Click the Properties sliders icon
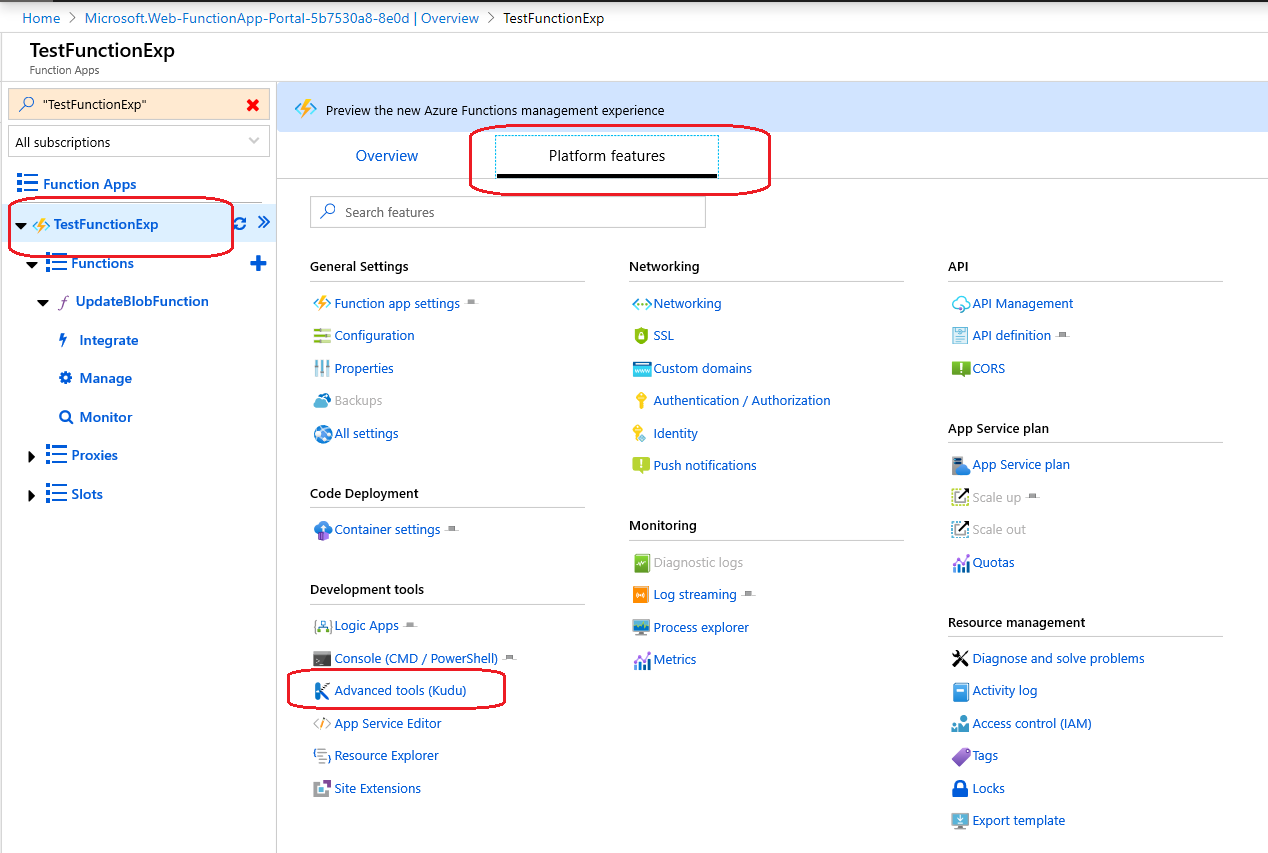The width and height of the screenshot is (1268, 853). 322,368
